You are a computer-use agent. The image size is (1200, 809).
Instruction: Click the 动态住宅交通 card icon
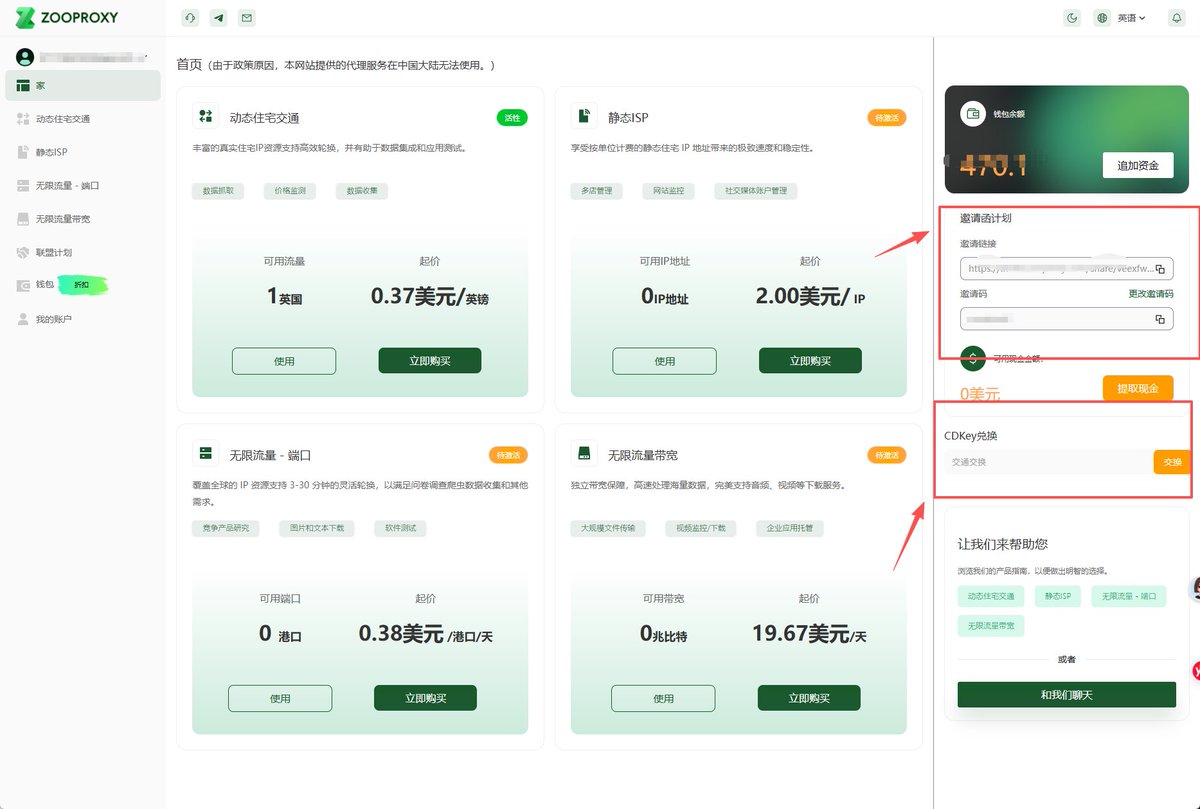click(206, 117)
